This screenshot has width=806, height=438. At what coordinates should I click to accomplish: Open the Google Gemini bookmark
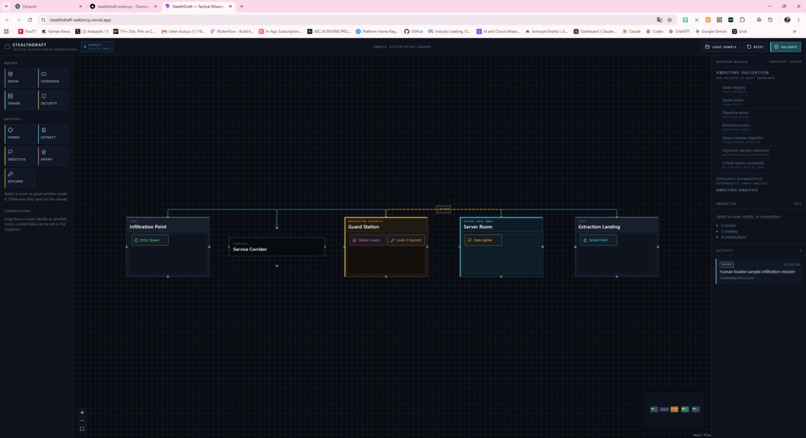pos(712,31)
